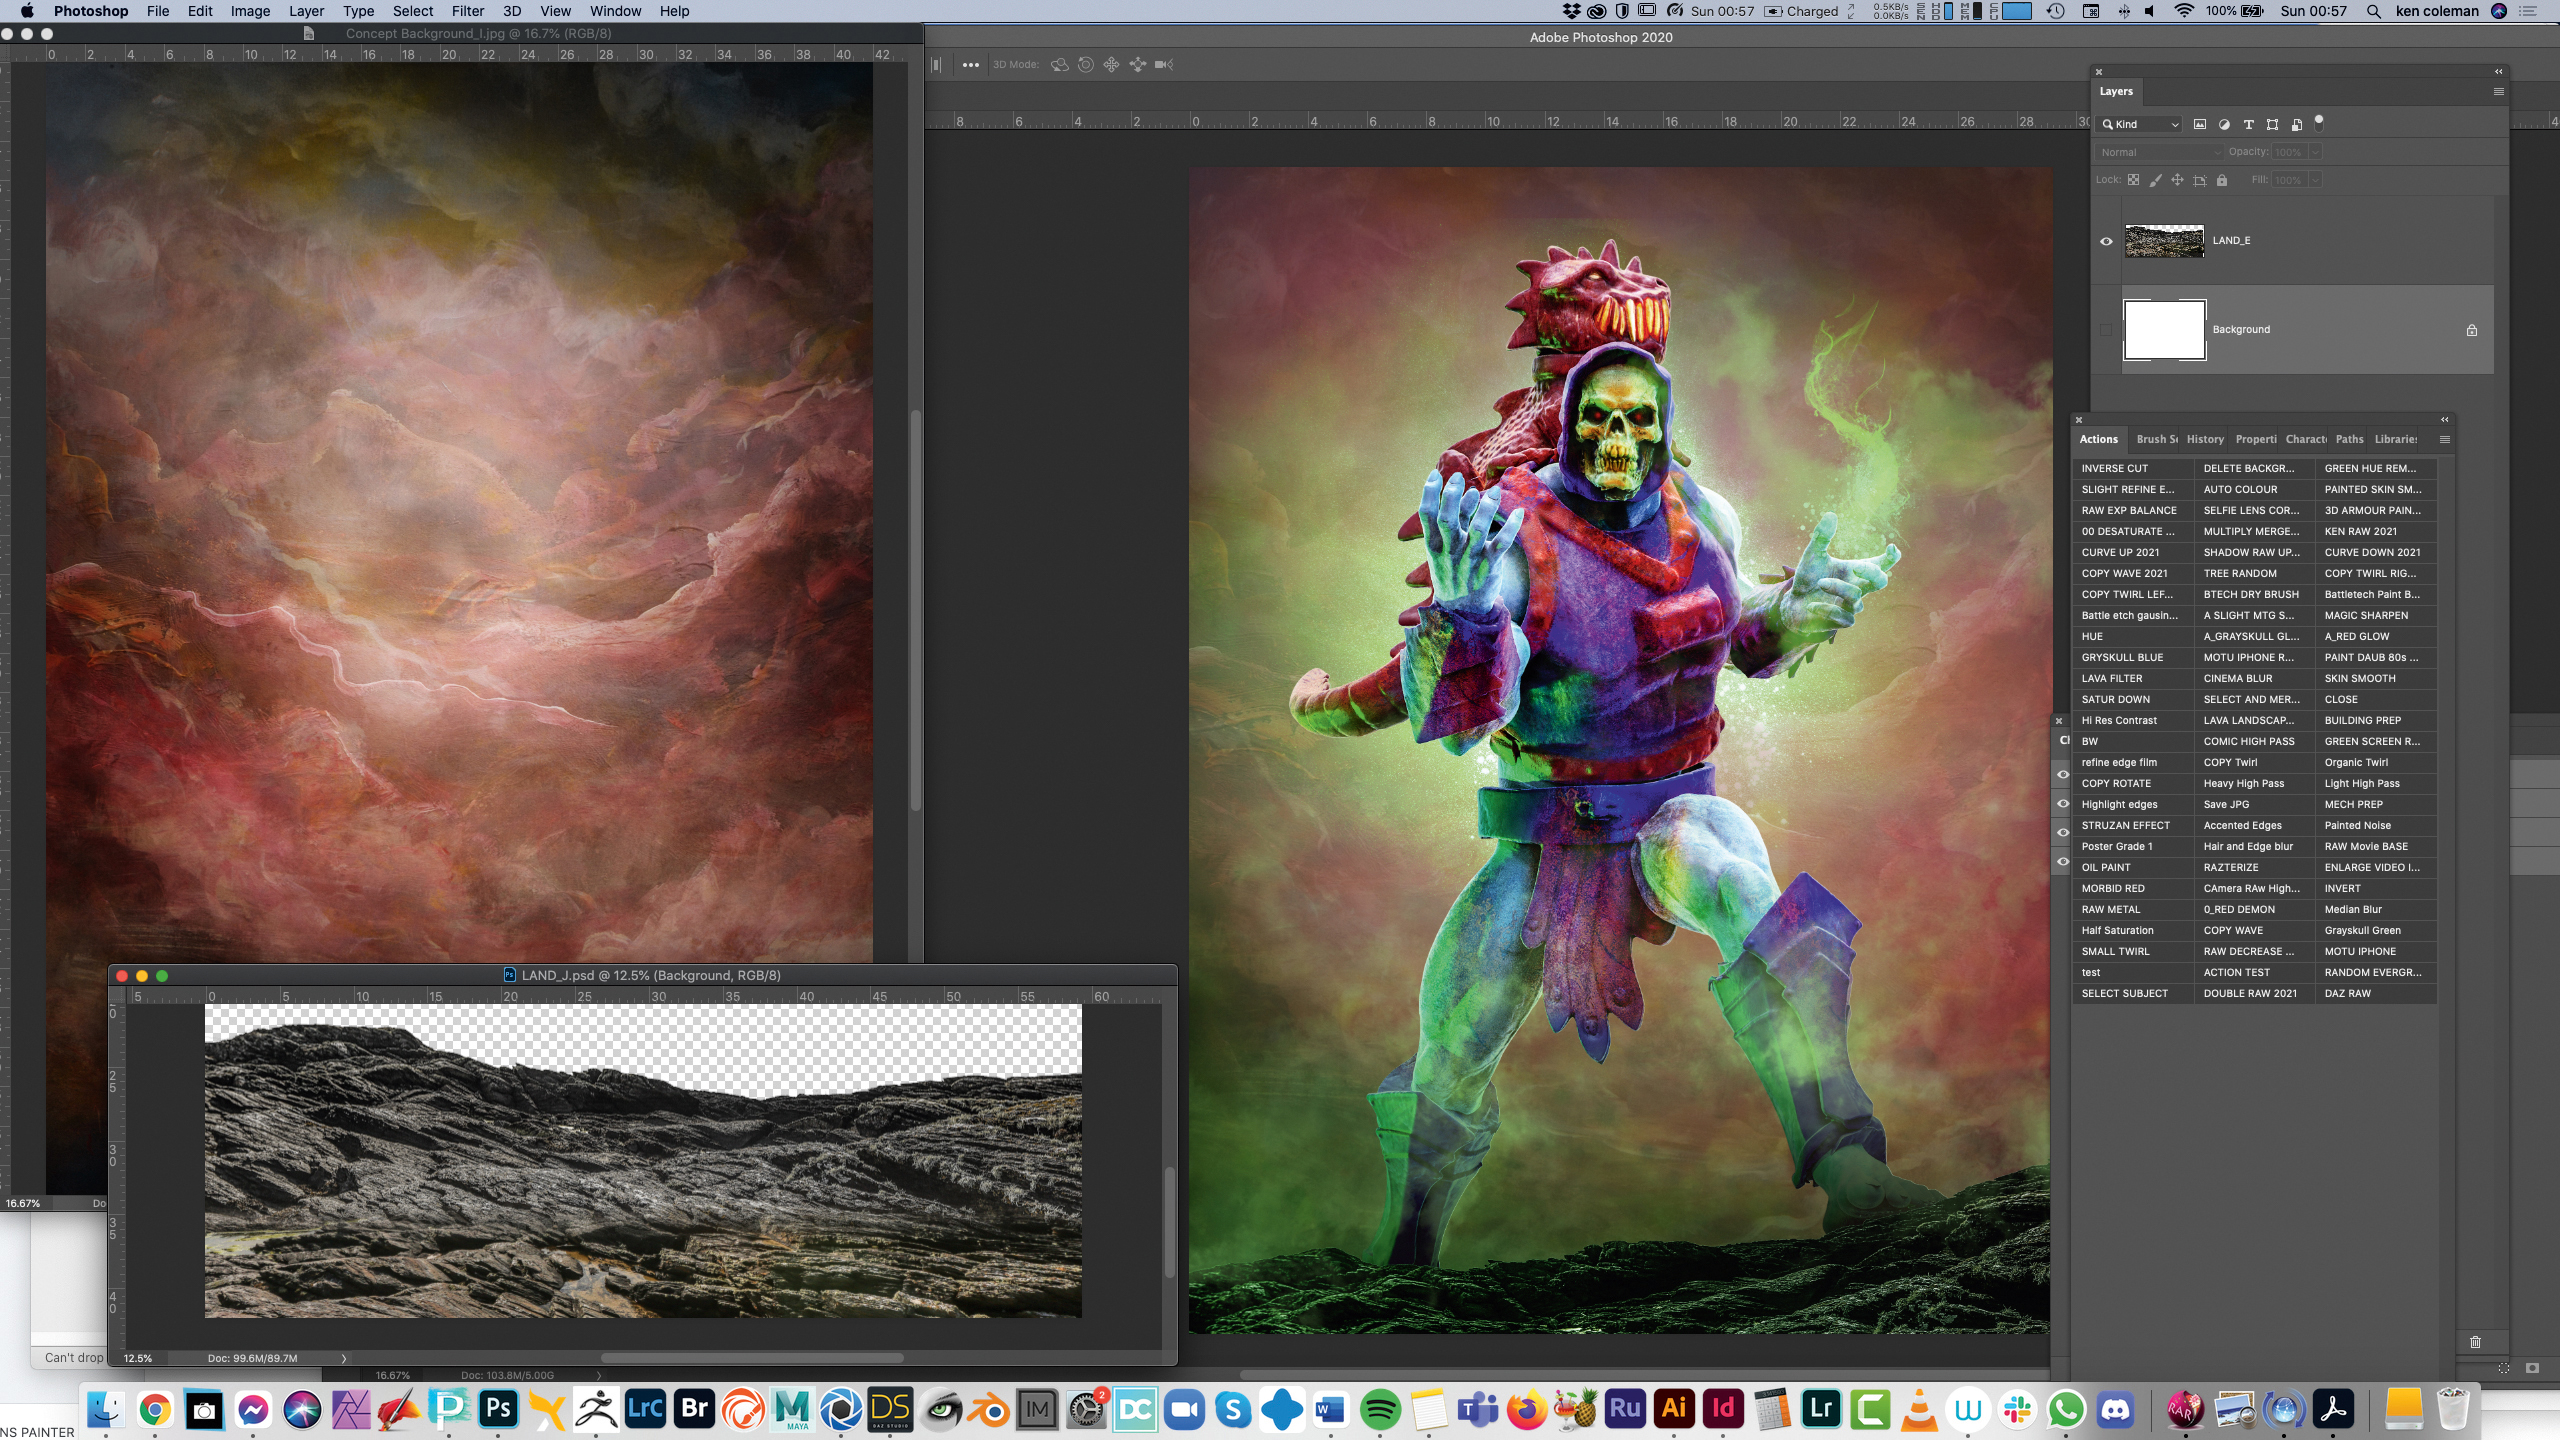Viewport: 2560px width, 1440px height.
Task: Click the trash delete icon at the panel bottom
Action: tap(2475, 1342)
